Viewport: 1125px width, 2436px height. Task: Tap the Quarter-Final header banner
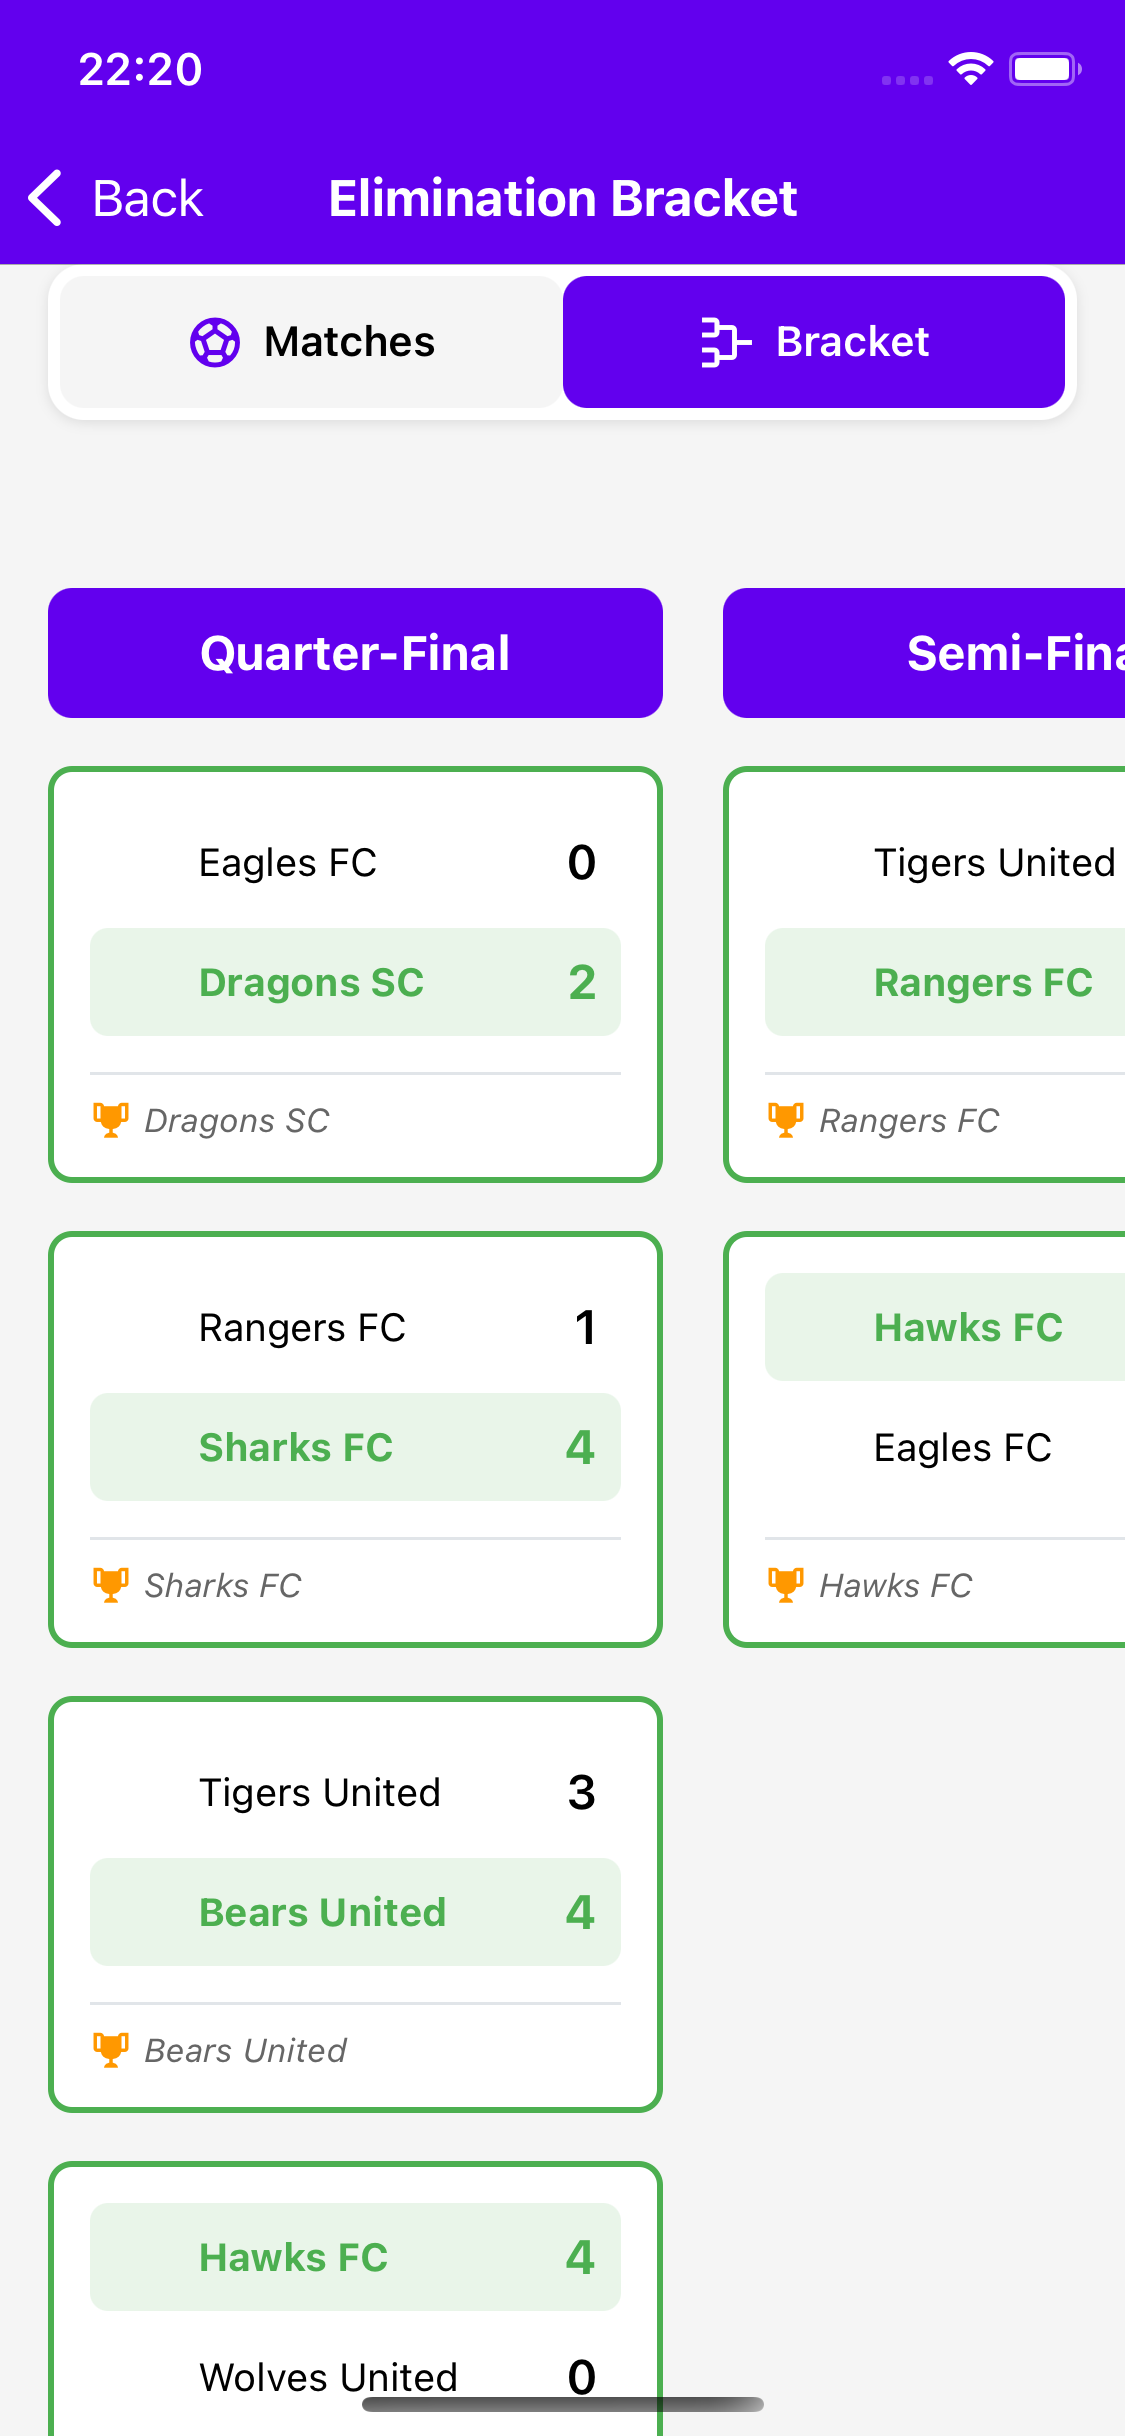point(355,652)
